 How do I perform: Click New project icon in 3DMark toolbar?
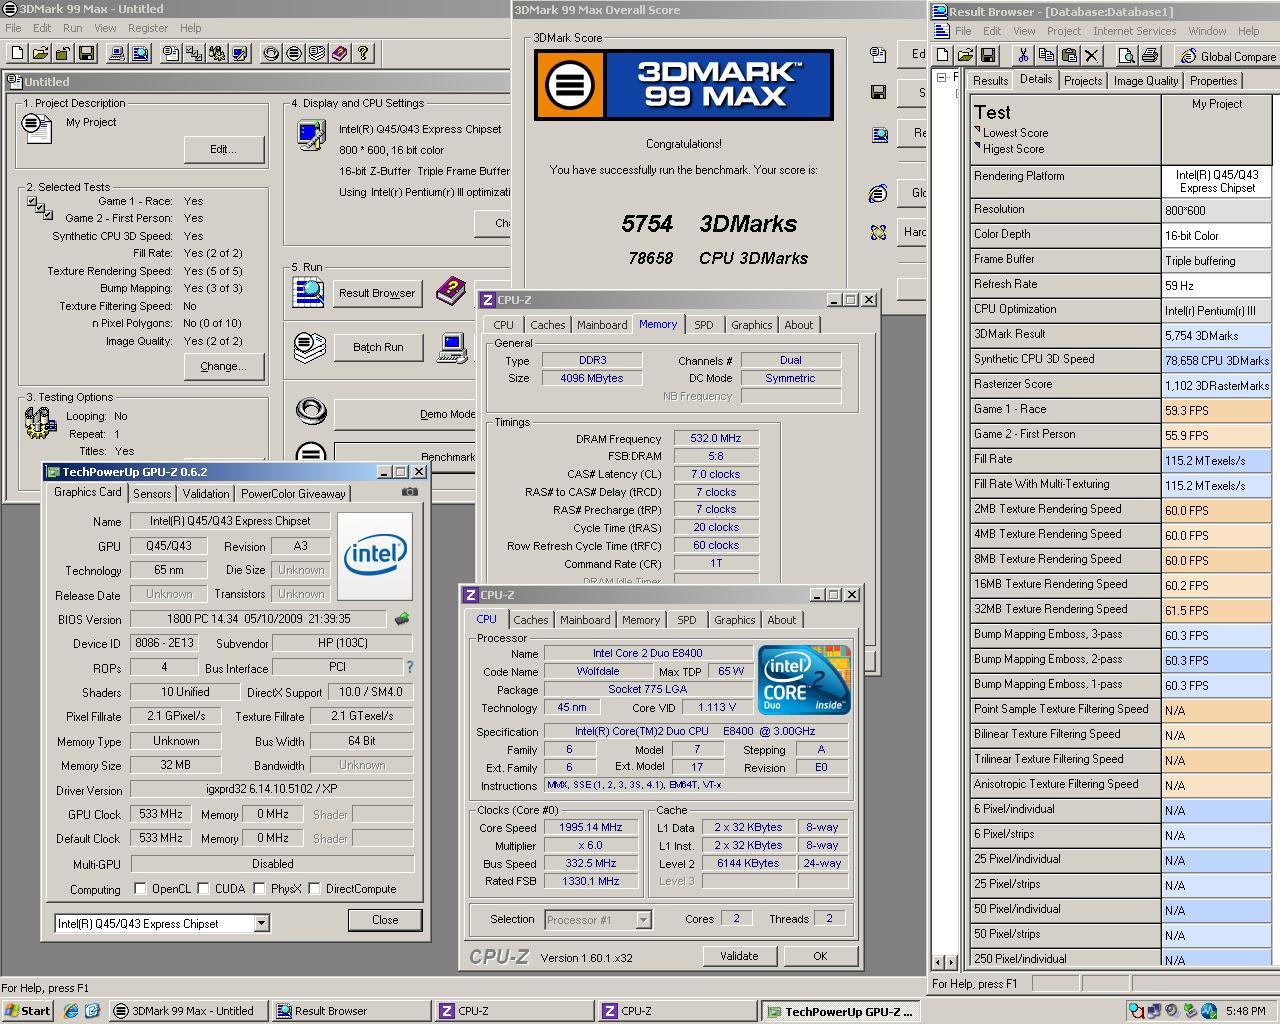coord(18,53)
